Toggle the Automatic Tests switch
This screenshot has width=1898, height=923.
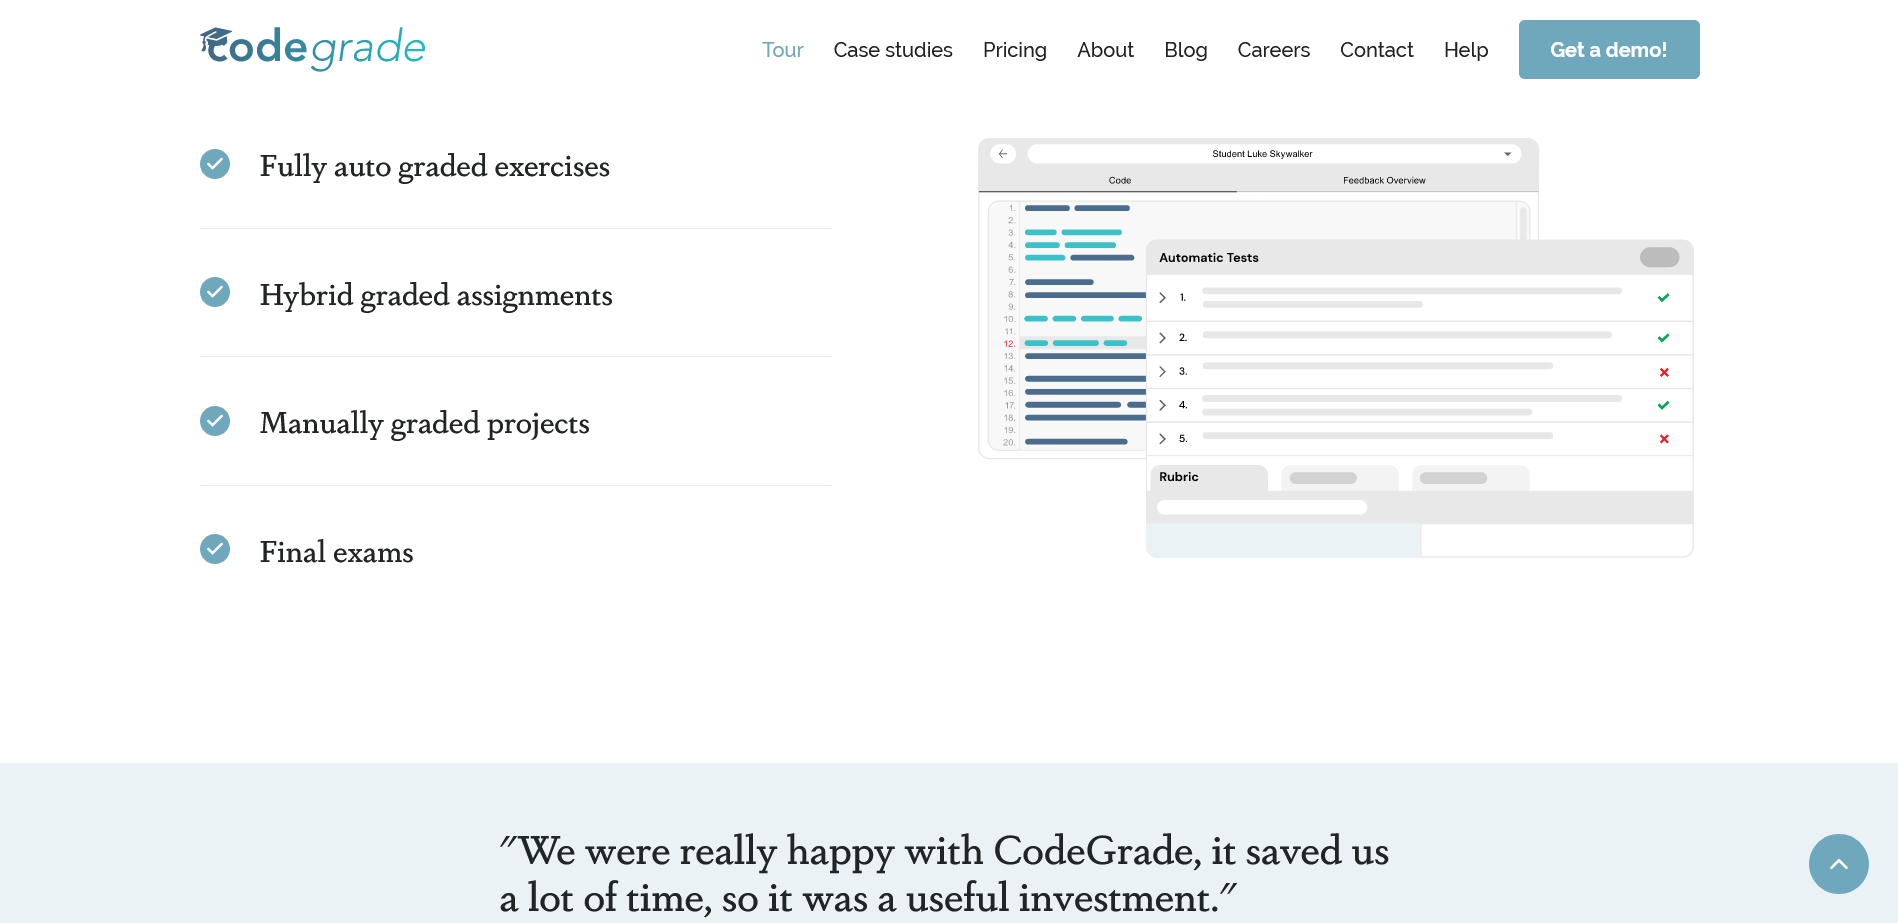(x=1659, y=257)
